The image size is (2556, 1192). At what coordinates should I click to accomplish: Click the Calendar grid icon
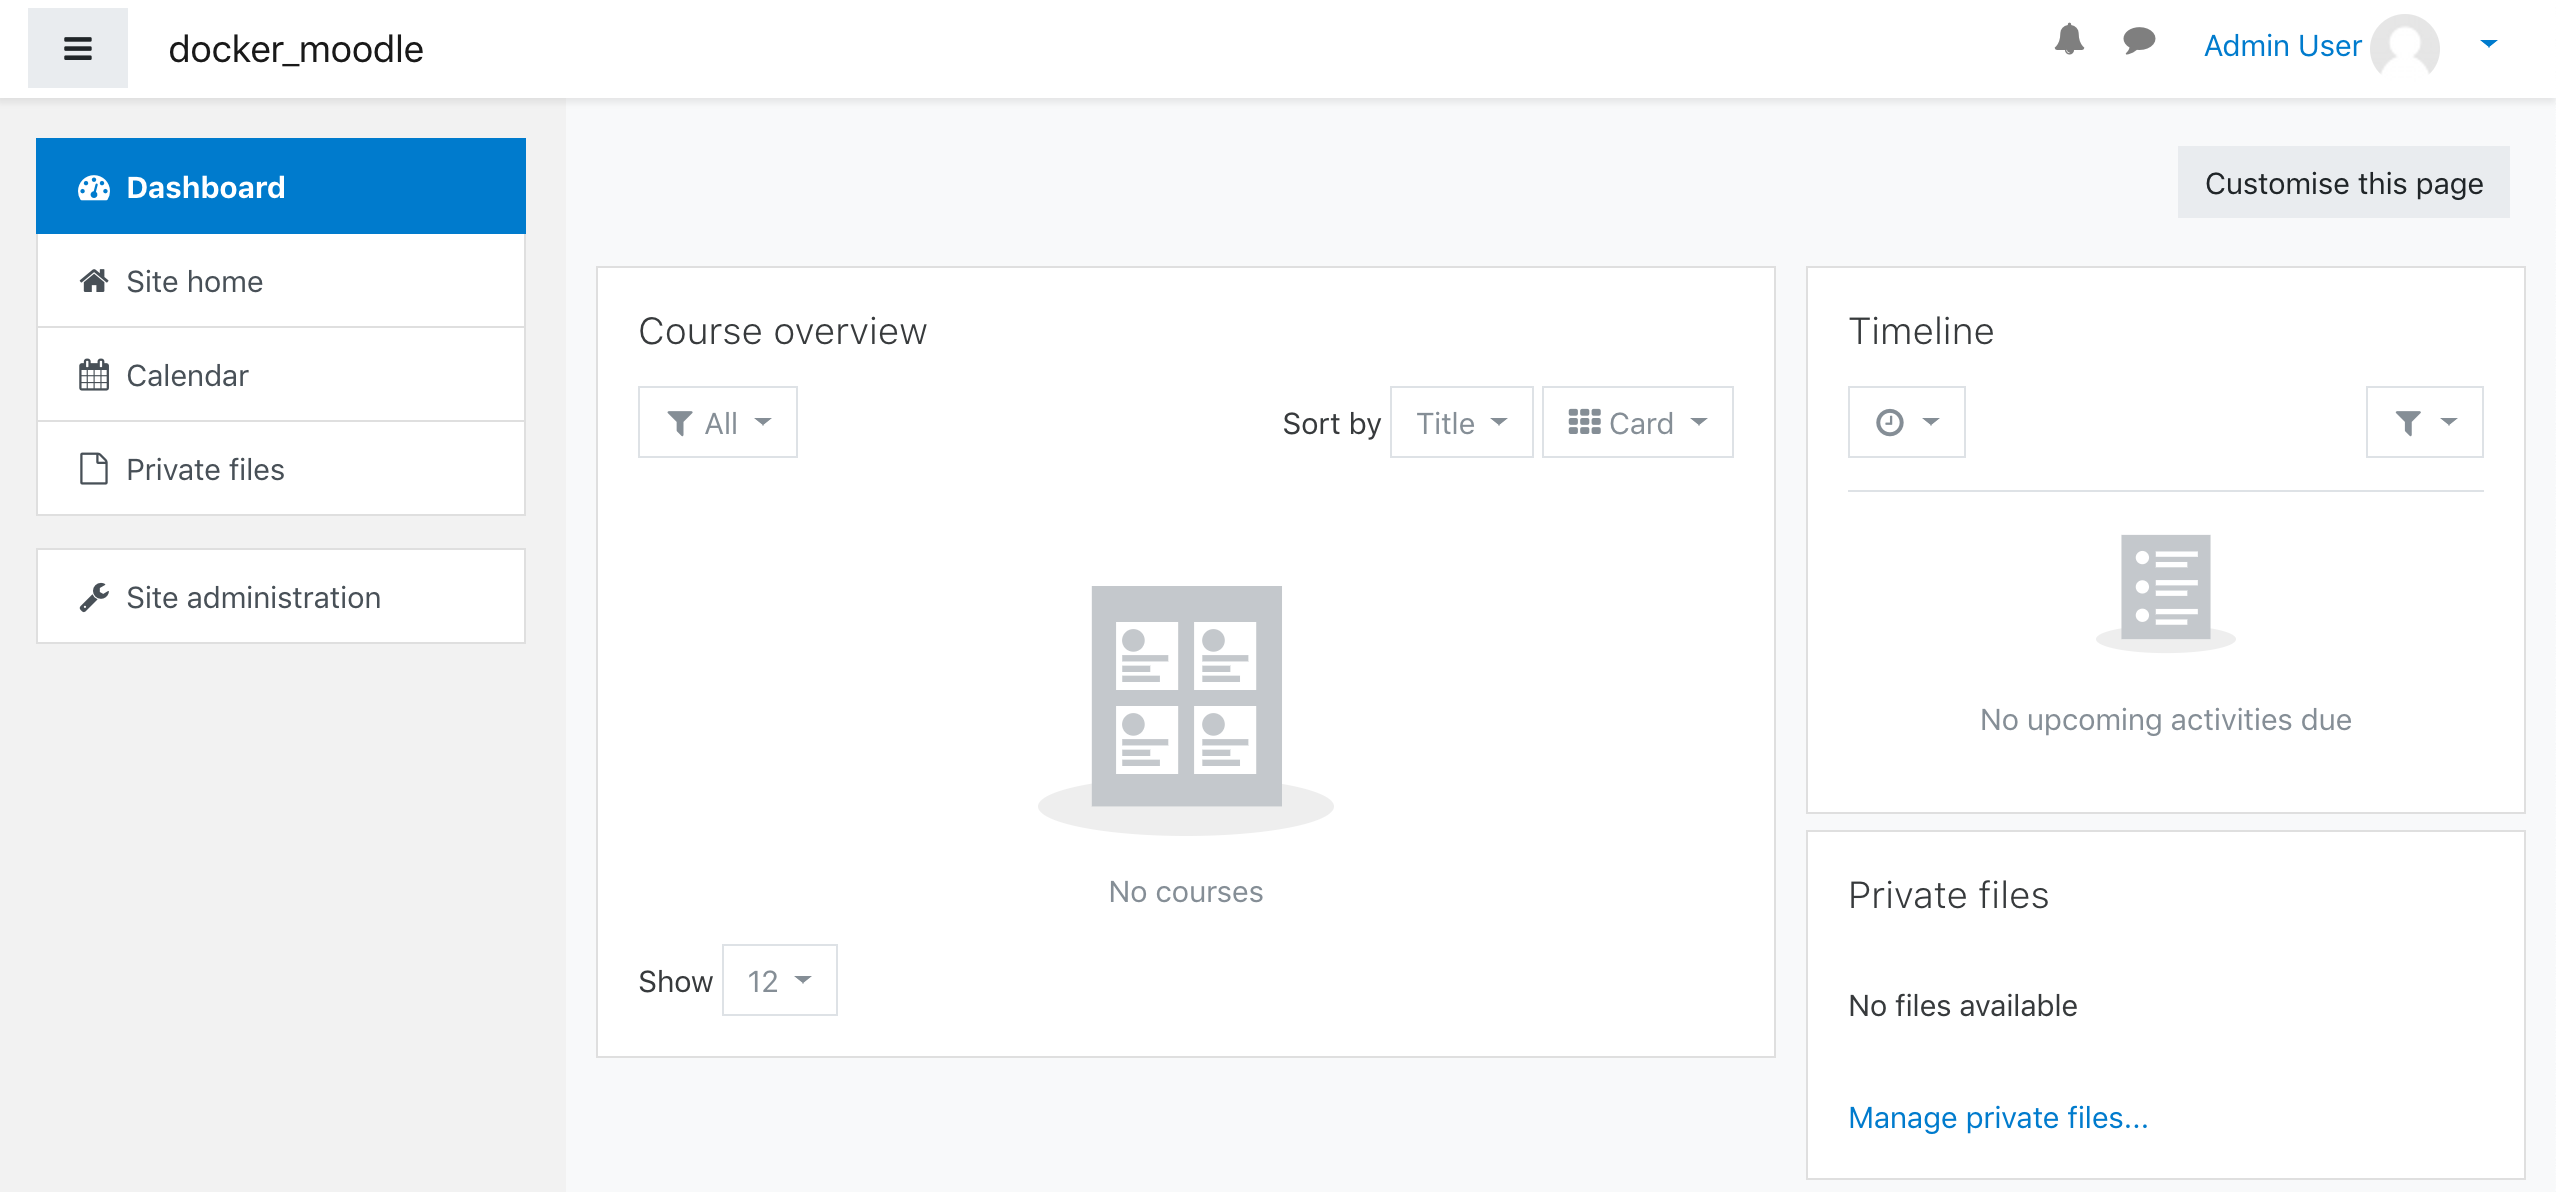(x=94, y=376)
